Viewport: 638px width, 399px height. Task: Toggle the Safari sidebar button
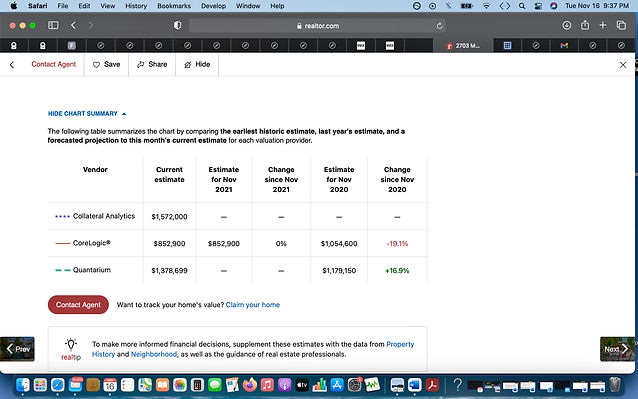(53, 25)
